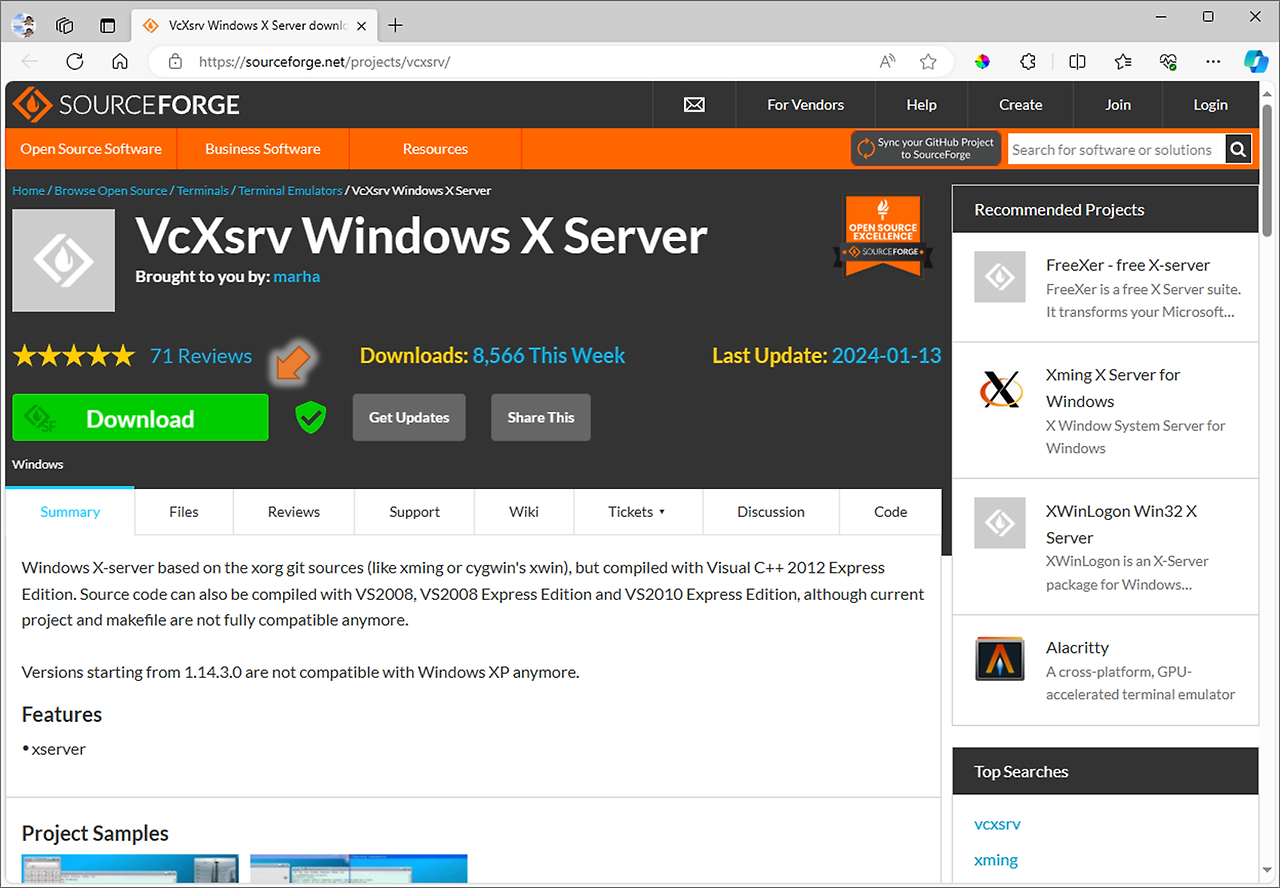The height and width of the screenshot is (888, 1280).
Task: Click the marha author link
Action: click(297, 276)
